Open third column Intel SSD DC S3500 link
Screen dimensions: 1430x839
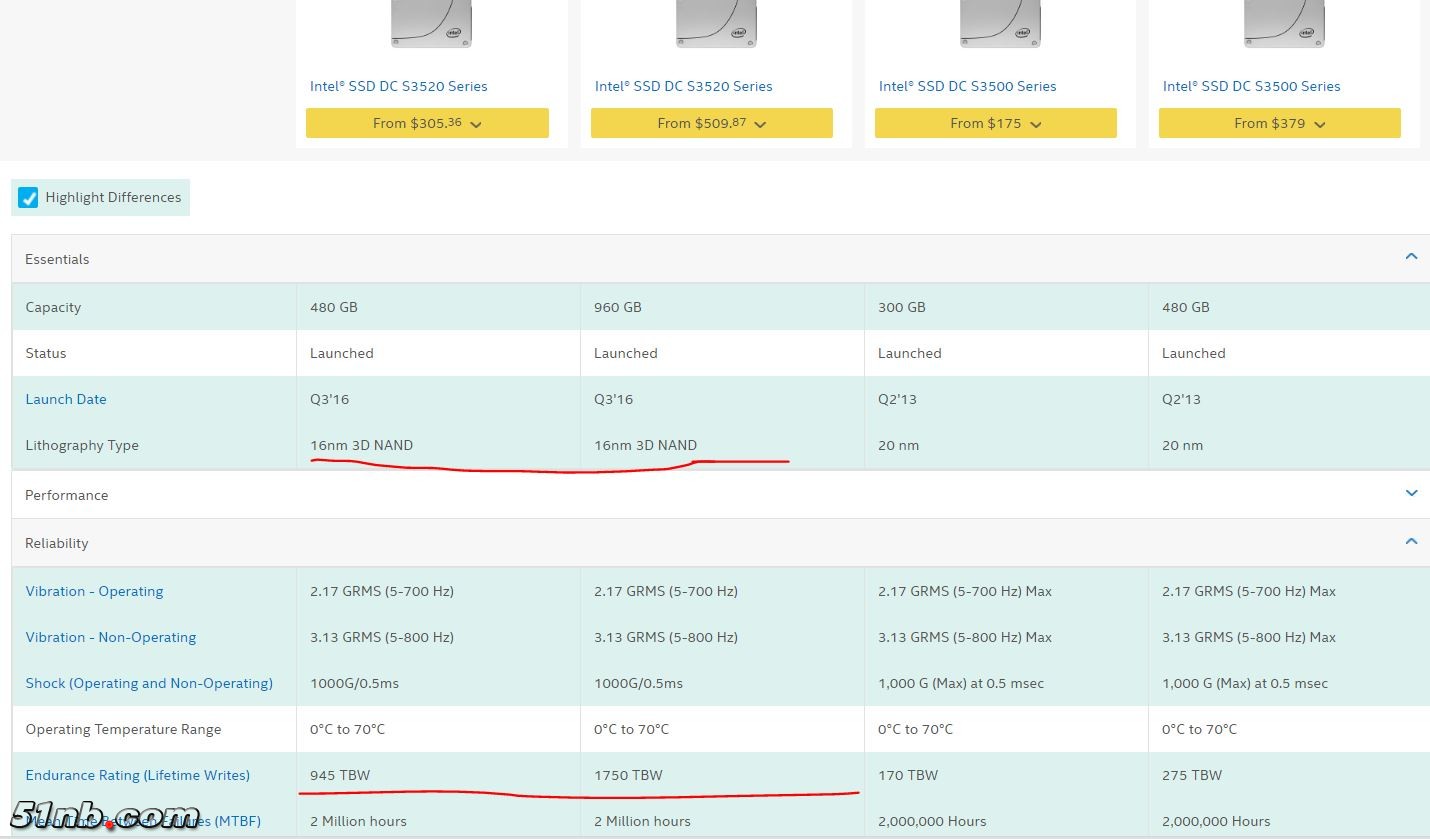pyautogui.click(x=968, y=86)
